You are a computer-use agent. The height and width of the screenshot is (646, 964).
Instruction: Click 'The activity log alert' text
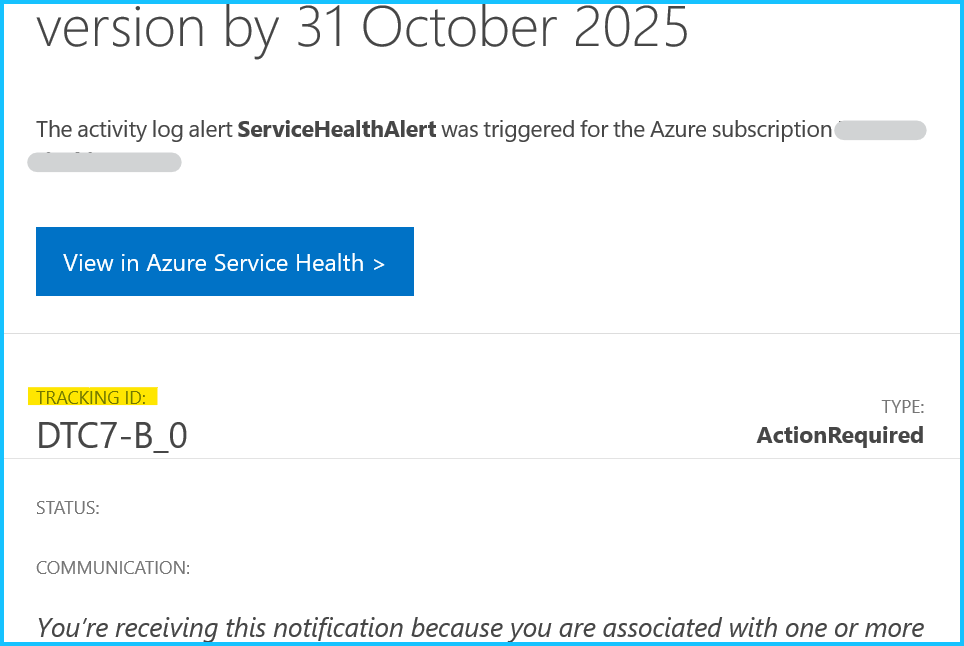pos(135,130)
